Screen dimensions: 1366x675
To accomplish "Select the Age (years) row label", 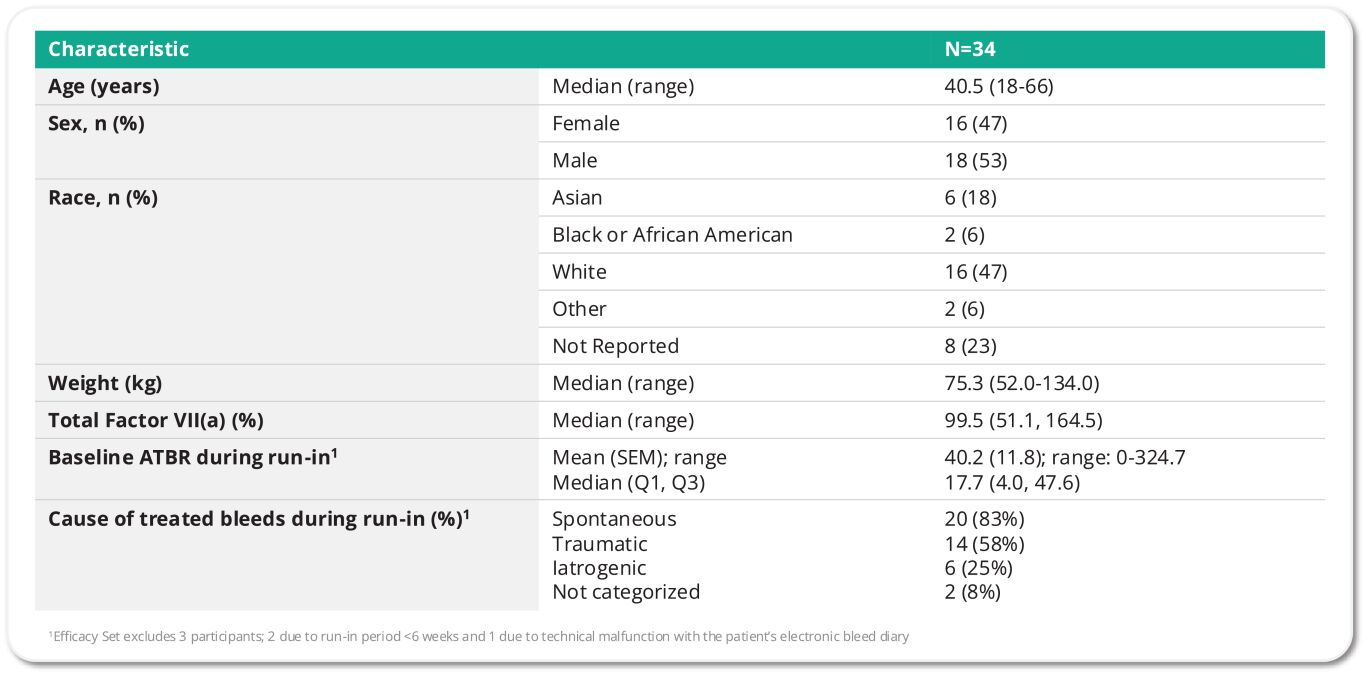I will [x=103, y=87].
